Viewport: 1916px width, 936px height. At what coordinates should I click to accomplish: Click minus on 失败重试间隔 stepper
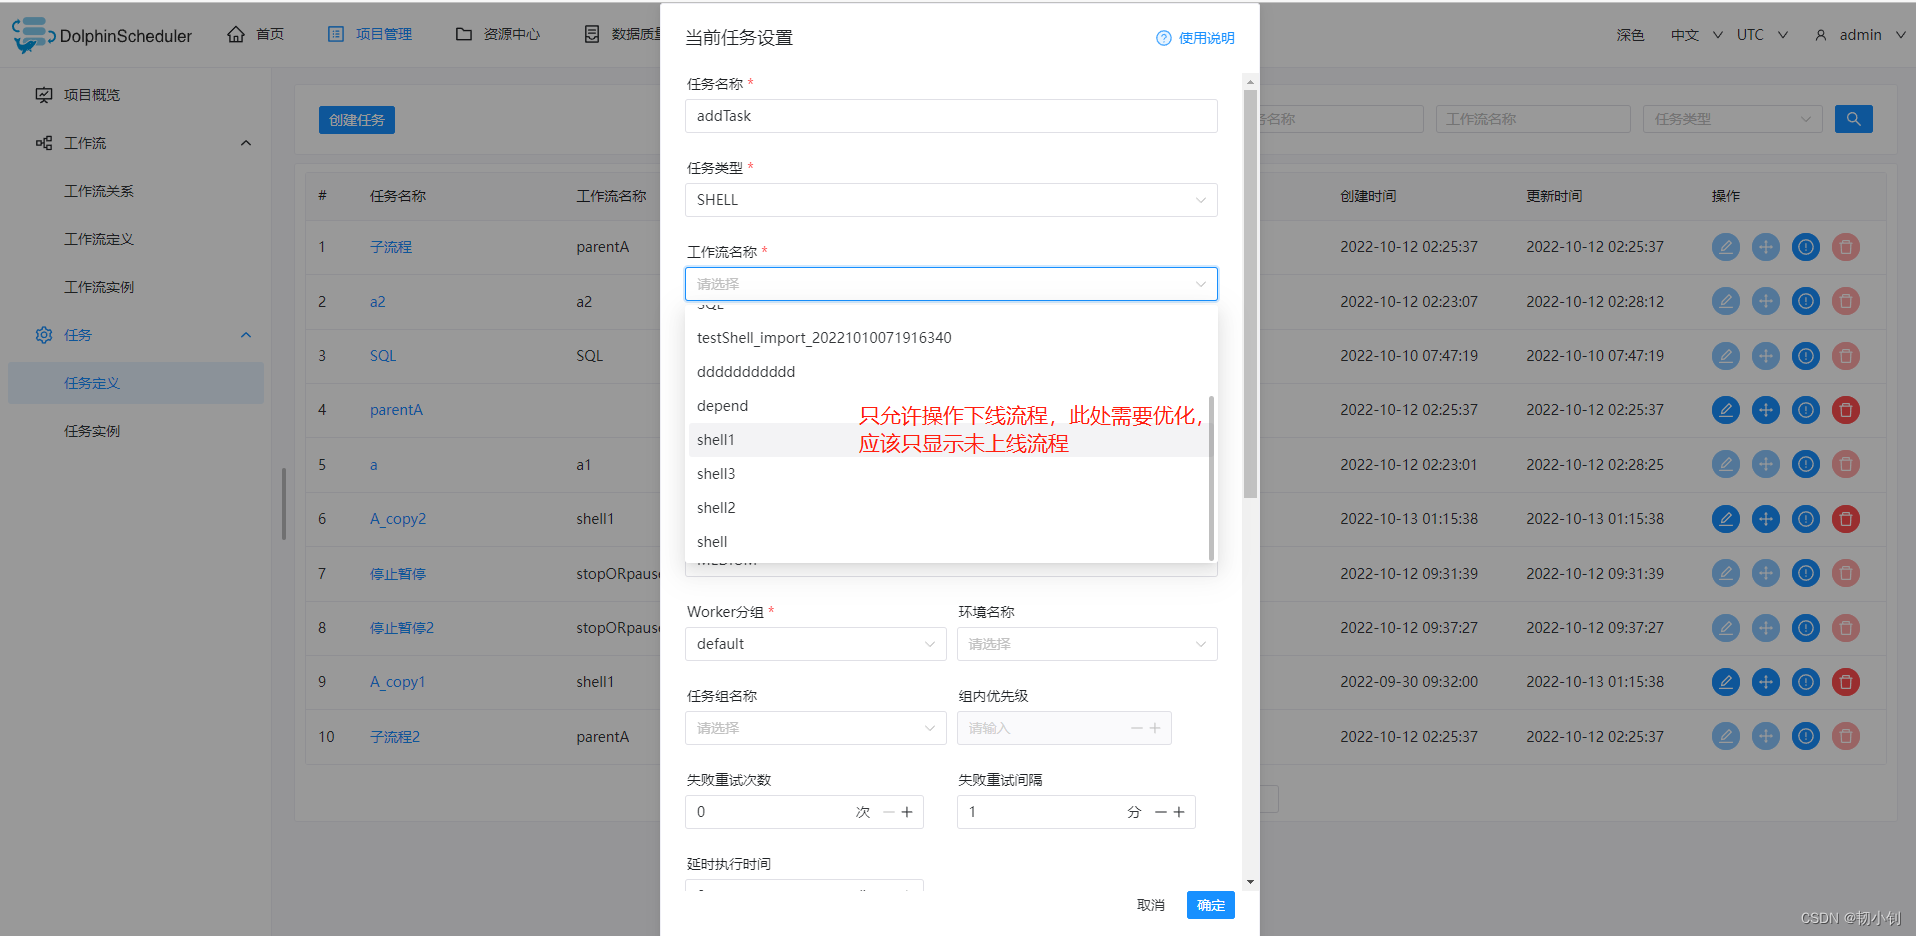(x=1160, y=812)
